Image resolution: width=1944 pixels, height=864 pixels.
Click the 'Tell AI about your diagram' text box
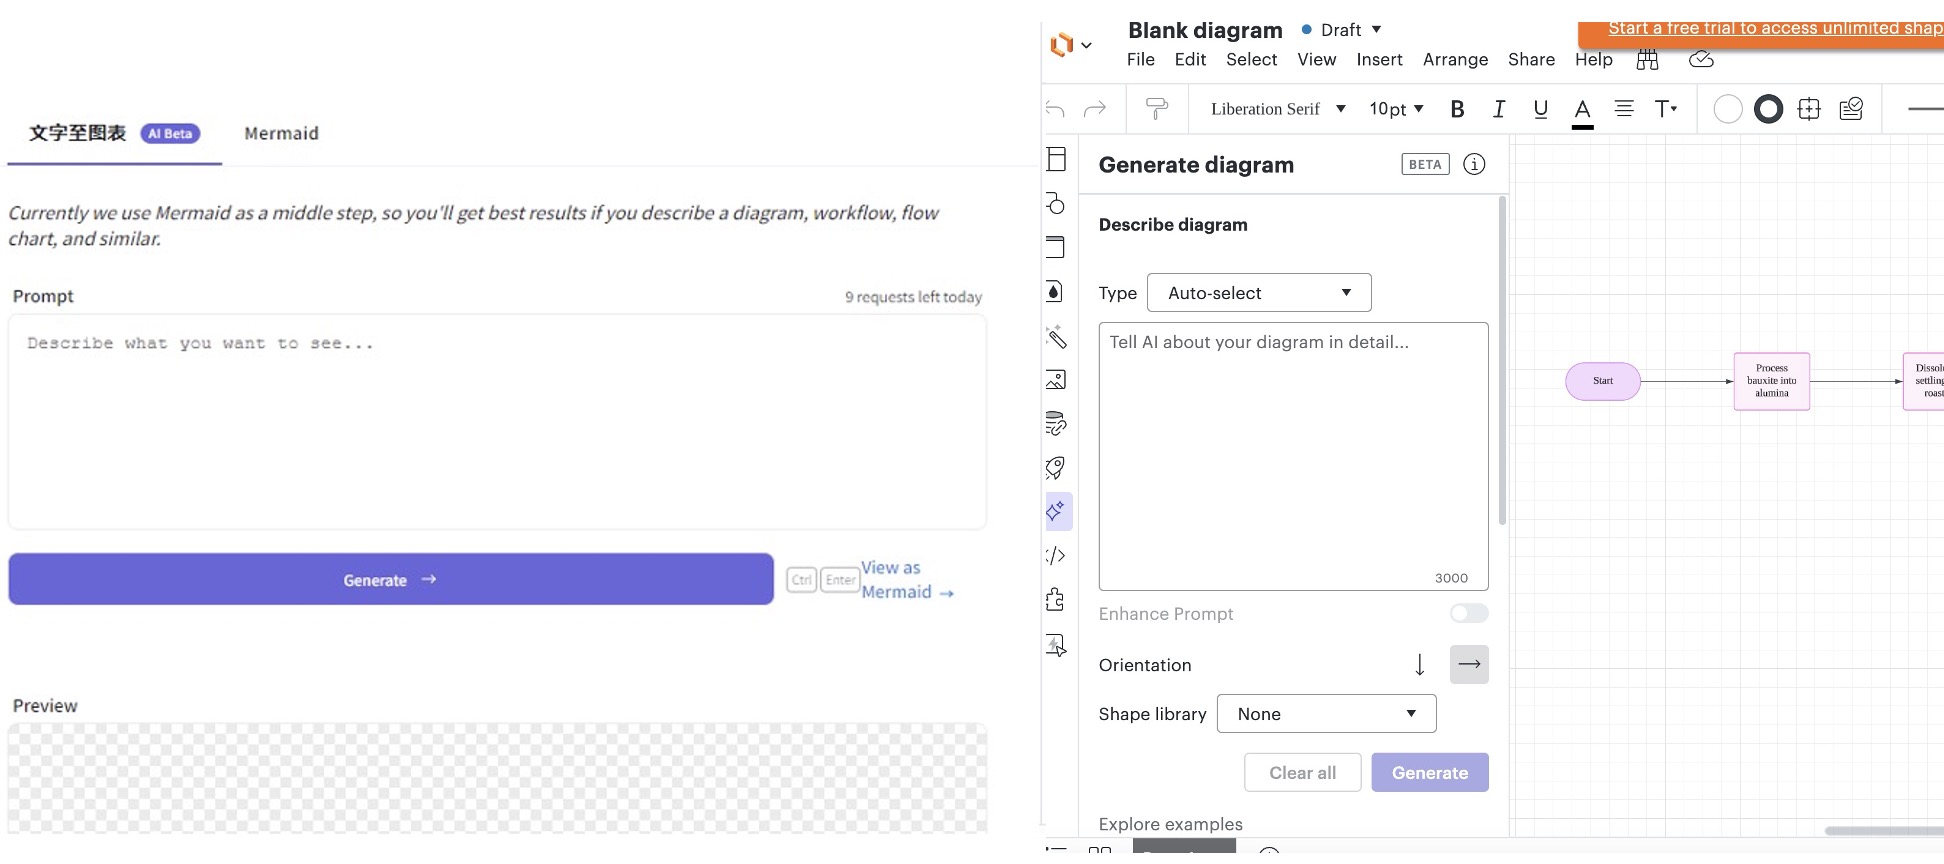point(1292,455)
